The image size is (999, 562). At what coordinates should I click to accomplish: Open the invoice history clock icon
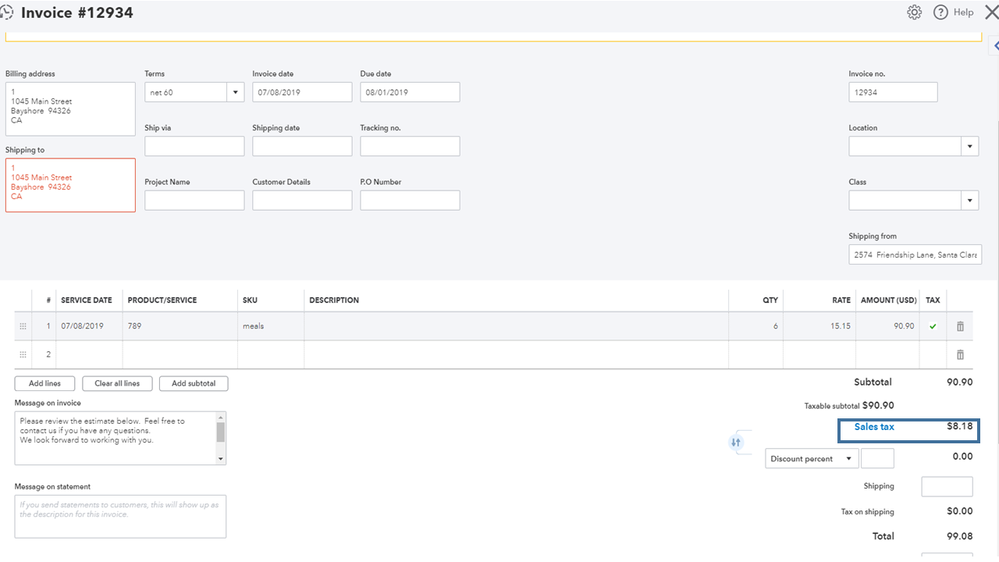pos(6,13)
